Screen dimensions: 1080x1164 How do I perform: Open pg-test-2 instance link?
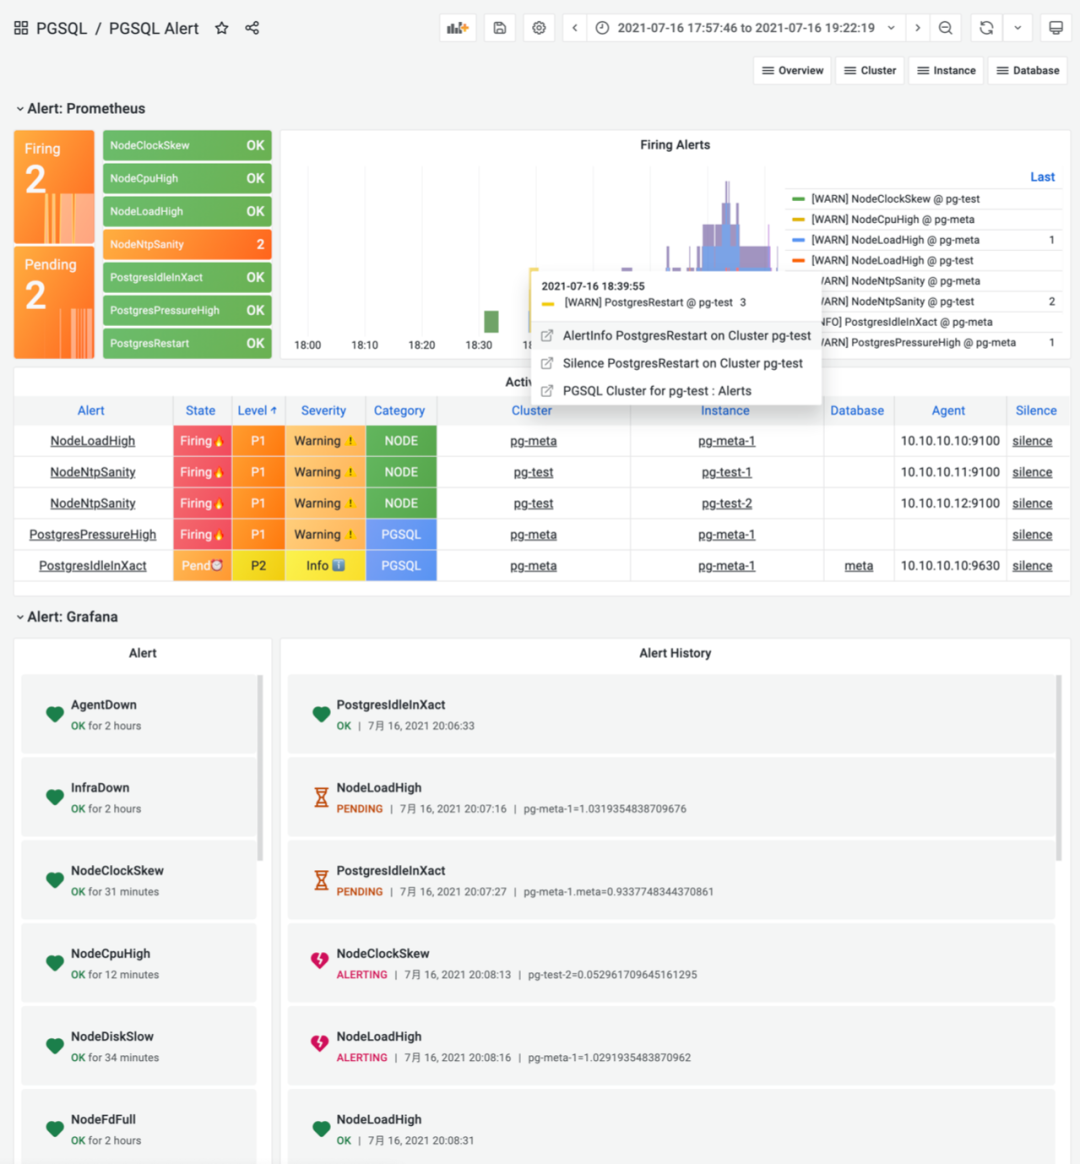[727, 503]
